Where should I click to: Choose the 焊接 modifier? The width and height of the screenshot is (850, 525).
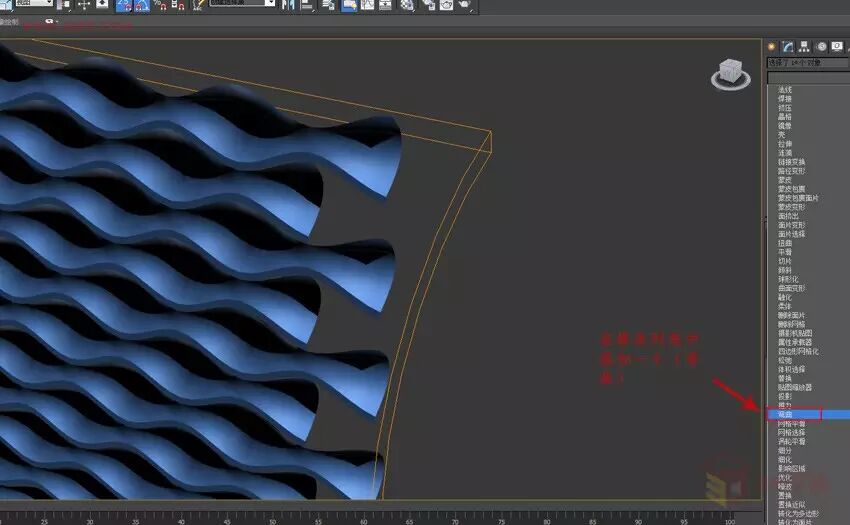pyautogui.click(x=785, y=99)
